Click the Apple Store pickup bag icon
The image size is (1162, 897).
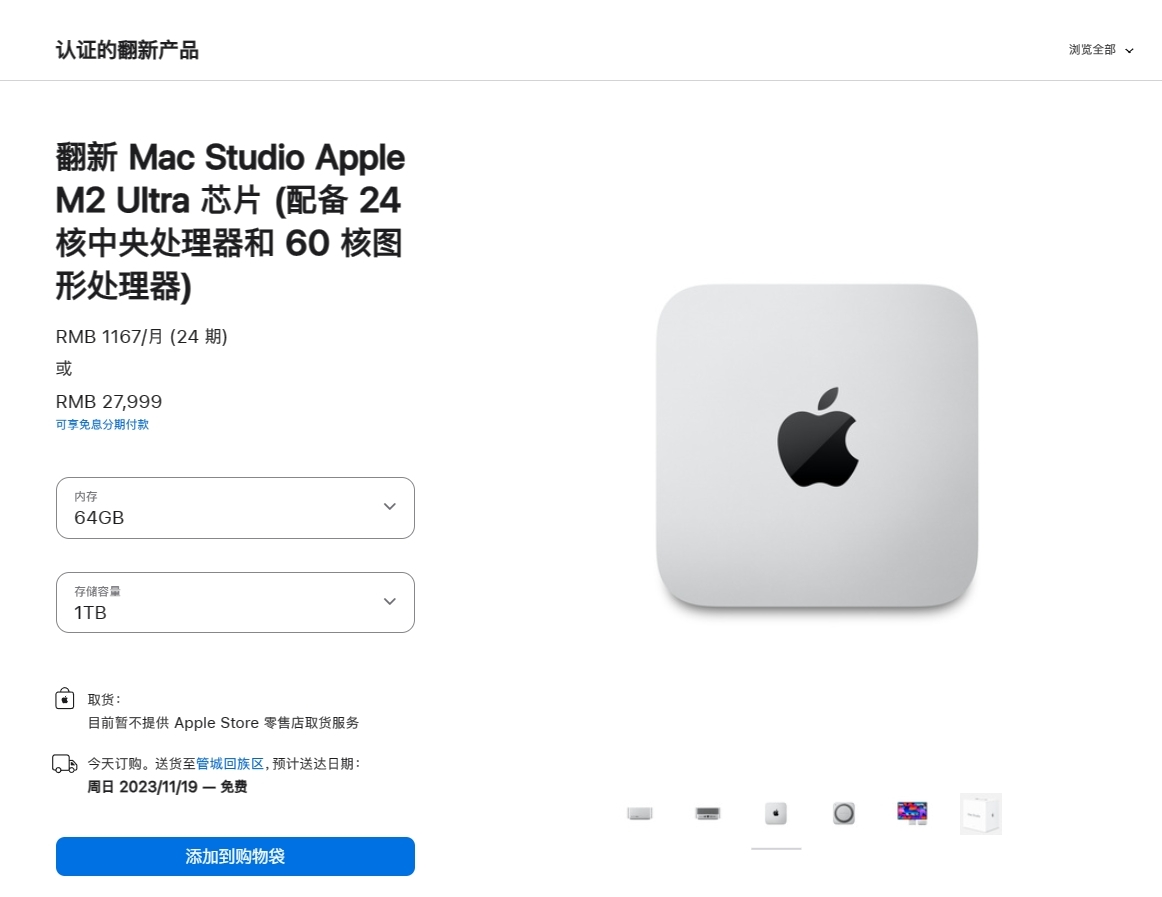tap(65, 699)
